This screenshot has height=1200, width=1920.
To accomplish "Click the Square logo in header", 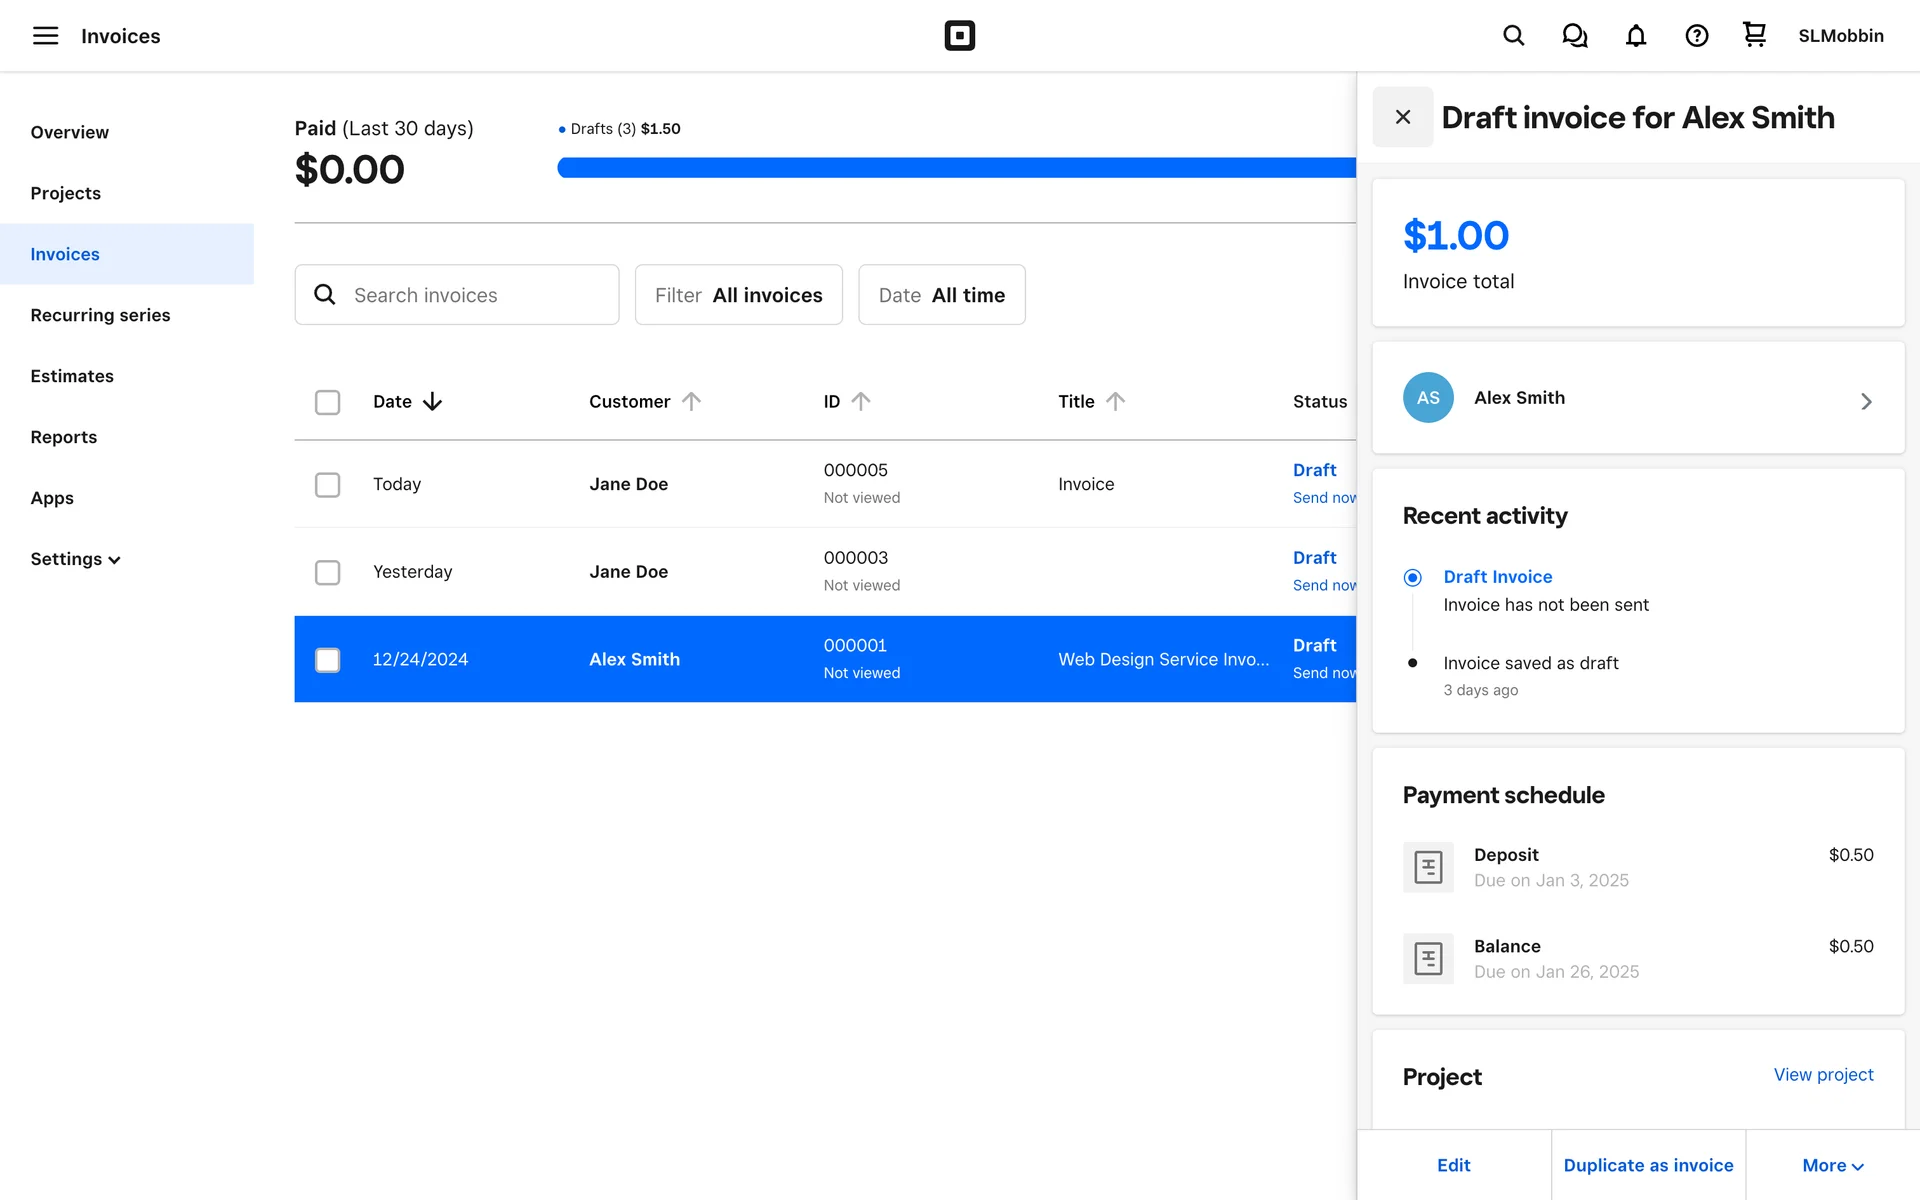I will coord(959,36).
